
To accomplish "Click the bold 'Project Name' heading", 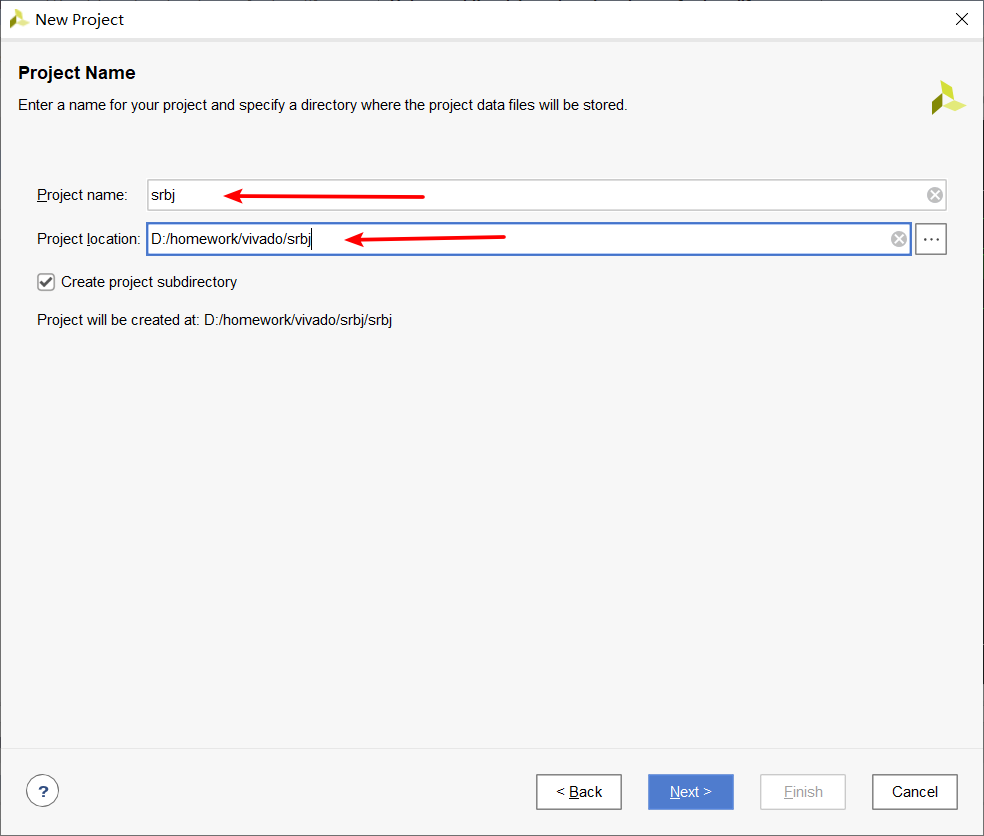I will [77, 73].
